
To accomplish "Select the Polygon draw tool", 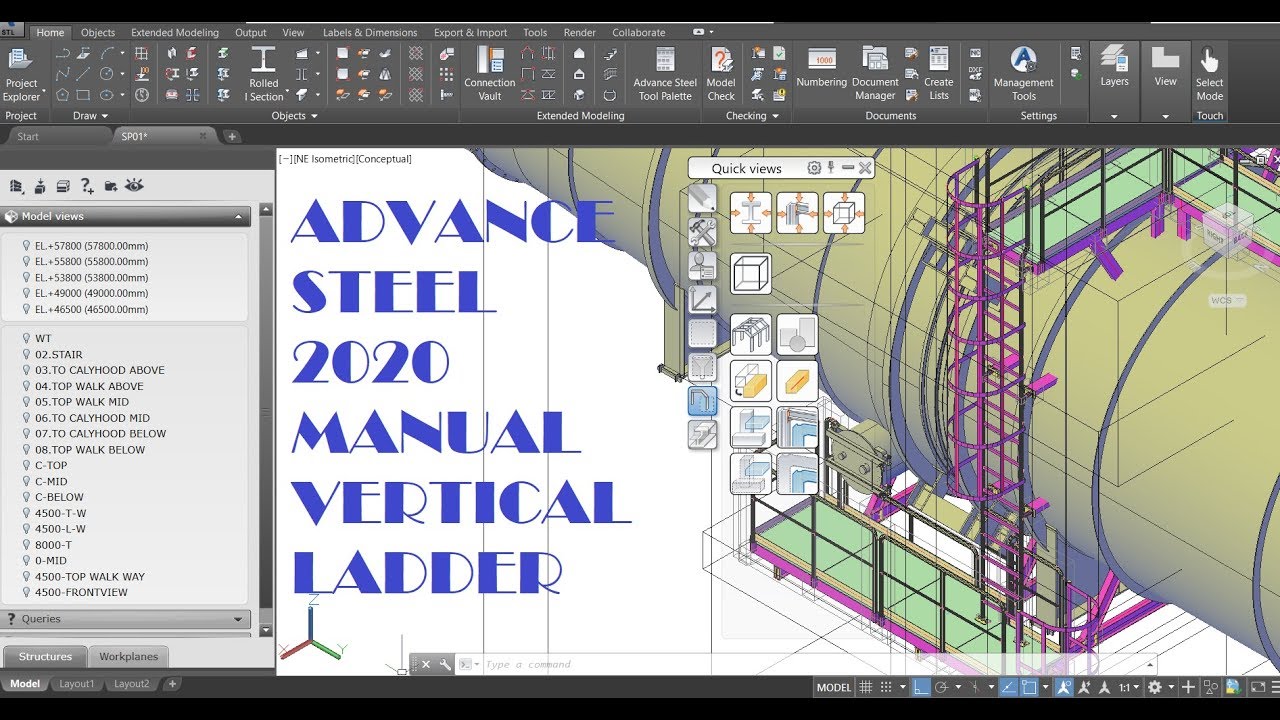I will click(x=62, y=95).
